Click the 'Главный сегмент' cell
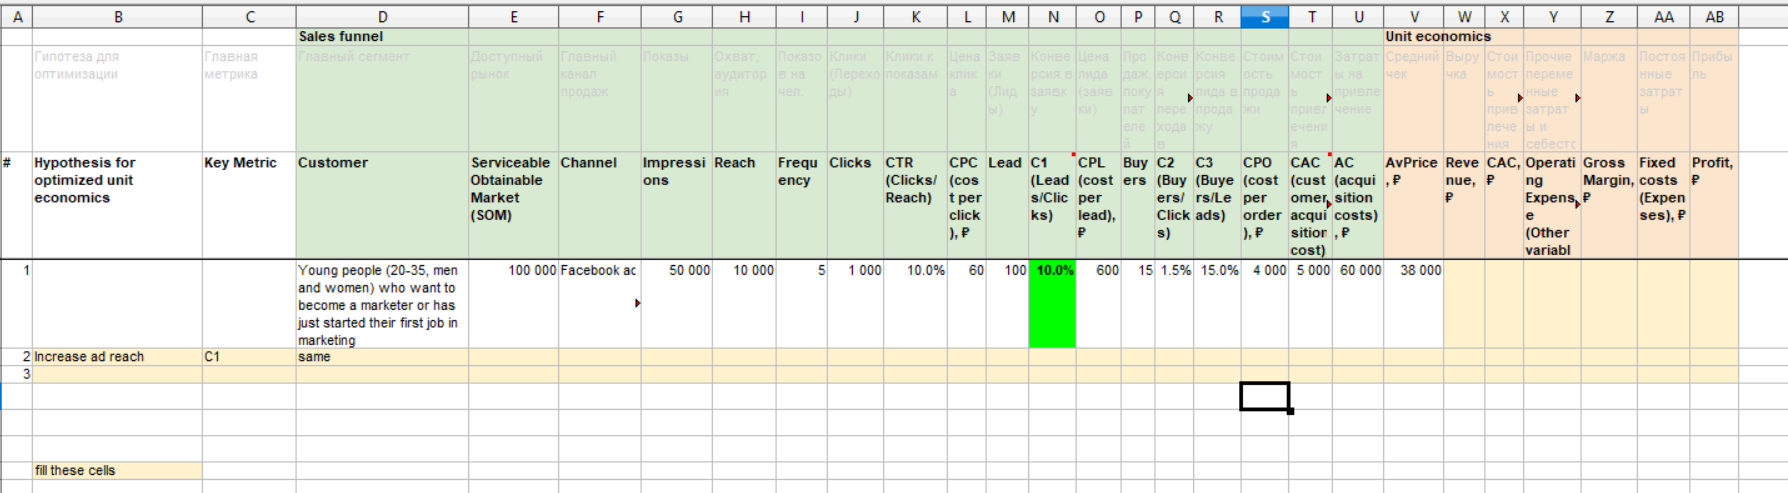The height and width of the screenshot is (493, 1788). pos(382,99)
